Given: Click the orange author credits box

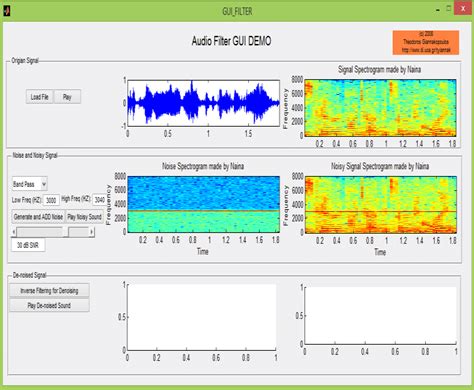Looking at the screenshot, I should tap(426, 42).
